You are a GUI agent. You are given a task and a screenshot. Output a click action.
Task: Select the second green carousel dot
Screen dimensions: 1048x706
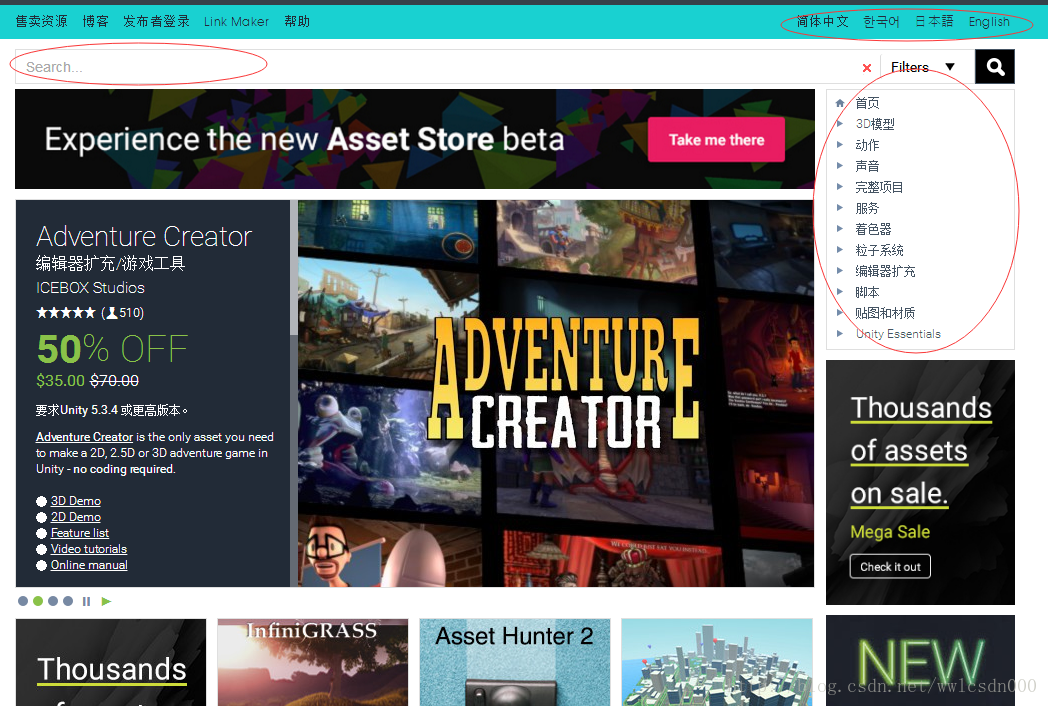coord(38,601)
